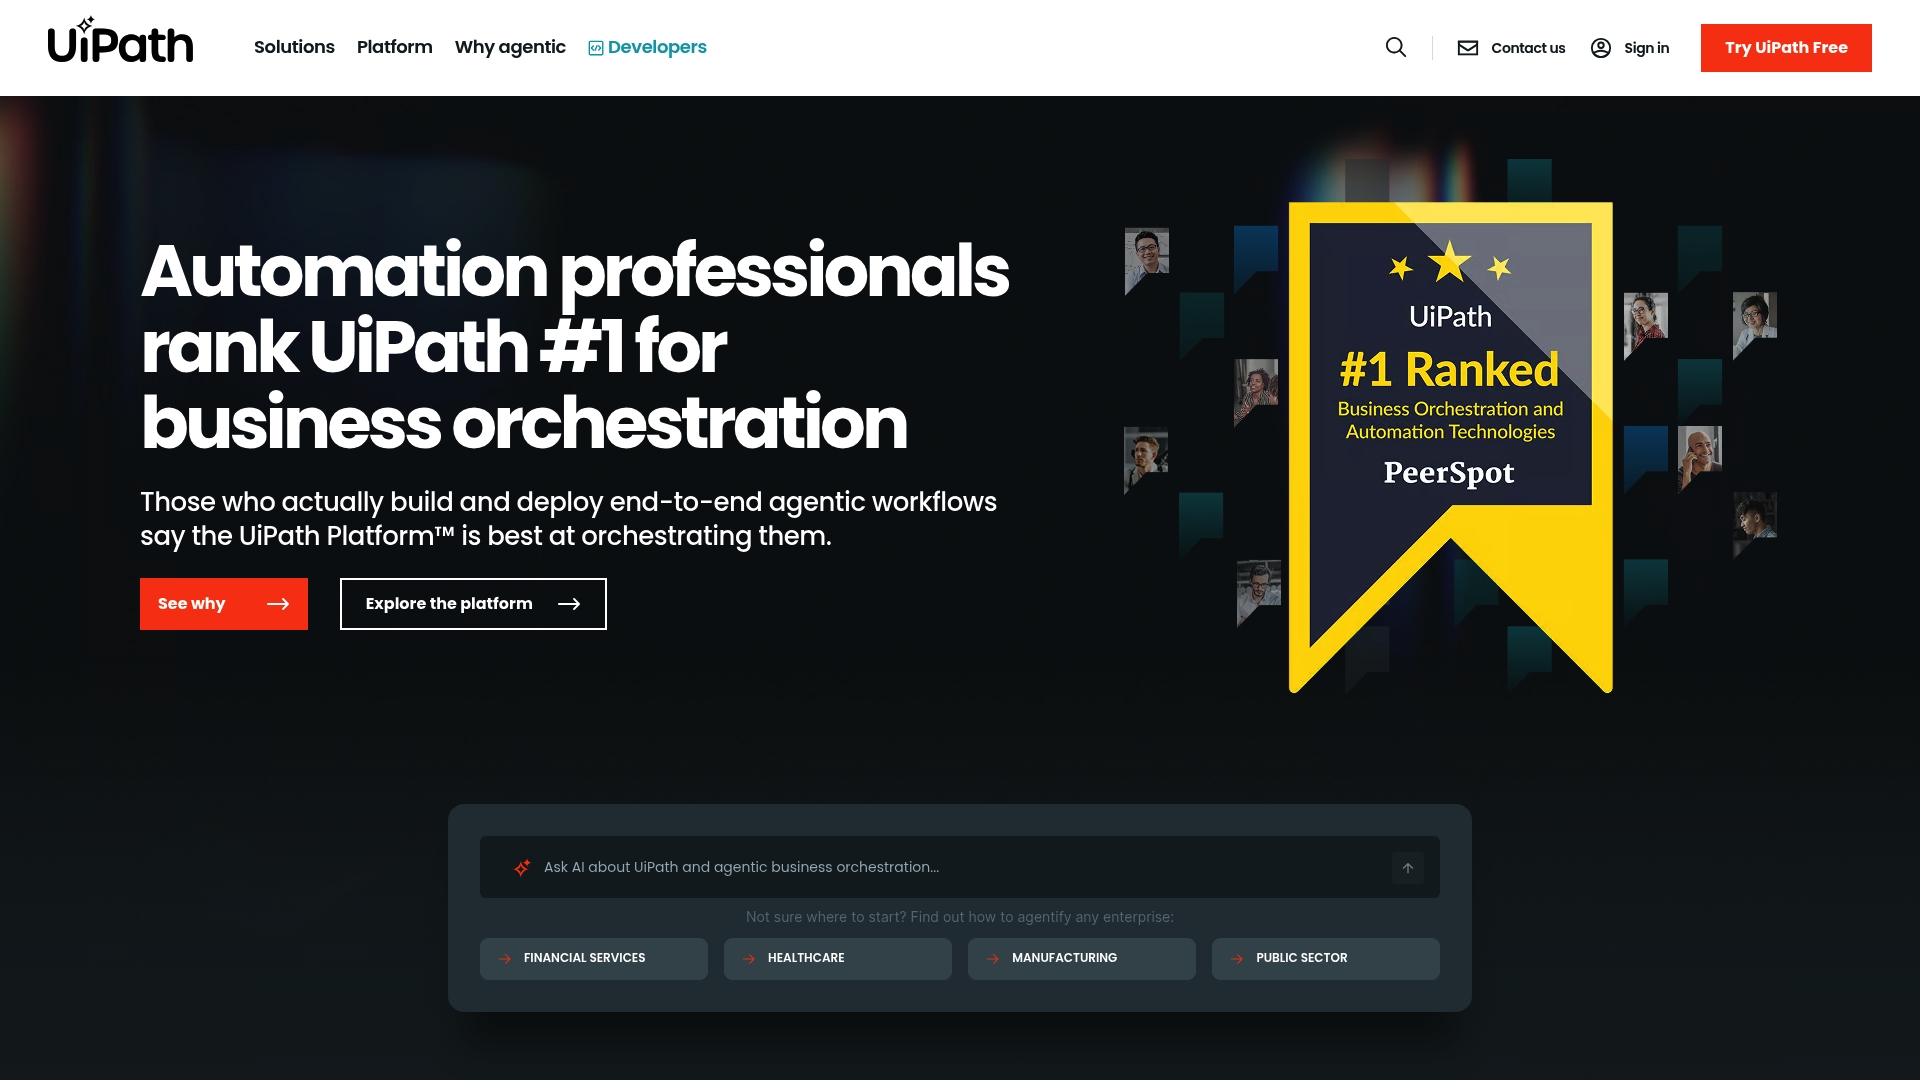The height and width of the screenshot is (1080, 1920).
Task: Click the Try UiPath Free button
Action: pos(1786,47)
